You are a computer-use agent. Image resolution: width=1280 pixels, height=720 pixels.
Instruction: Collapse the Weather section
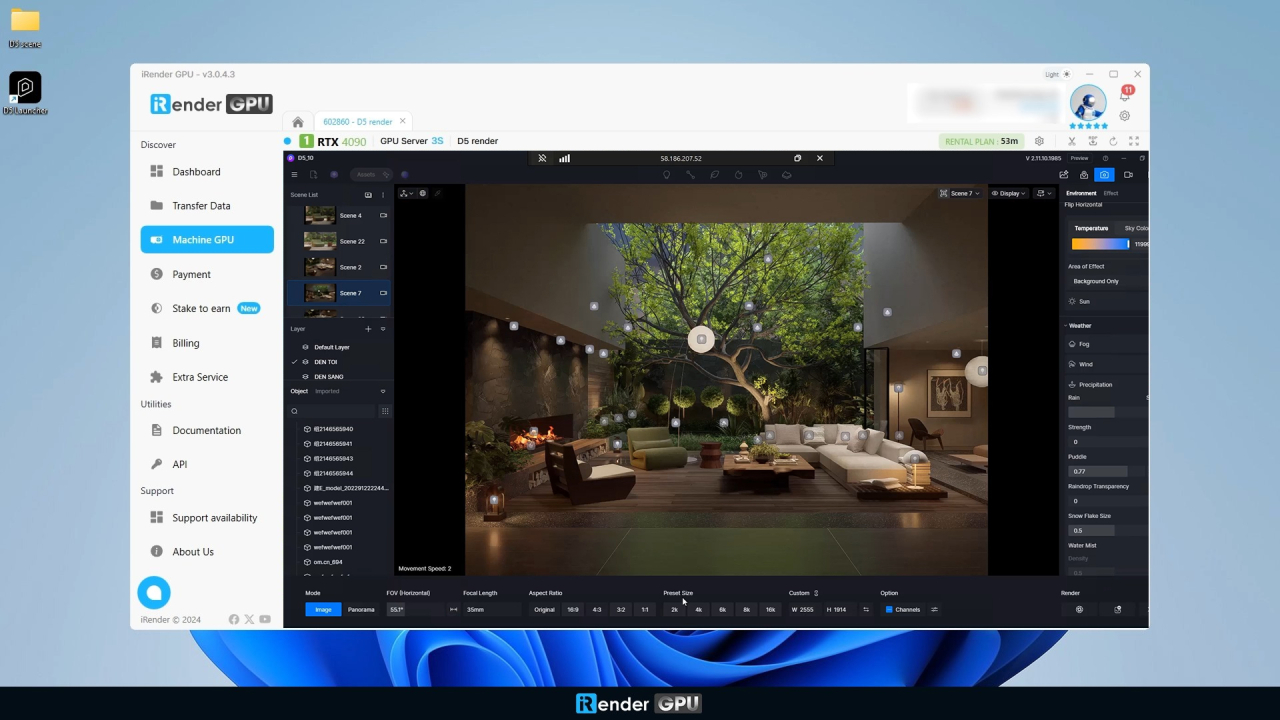click(1066, 326)
